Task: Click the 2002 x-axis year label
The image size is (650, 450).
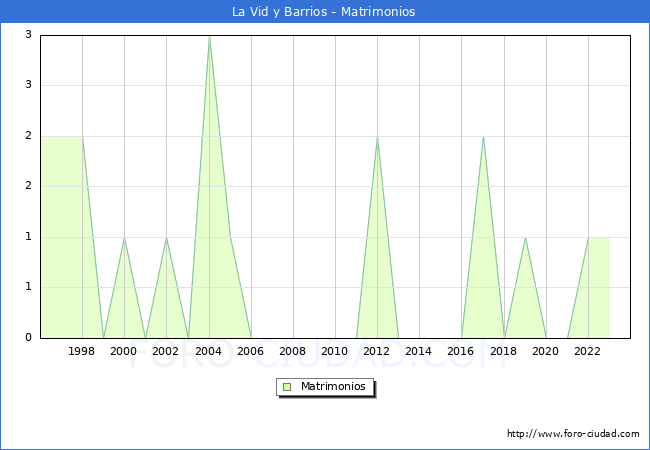Action: coord(166,351)
